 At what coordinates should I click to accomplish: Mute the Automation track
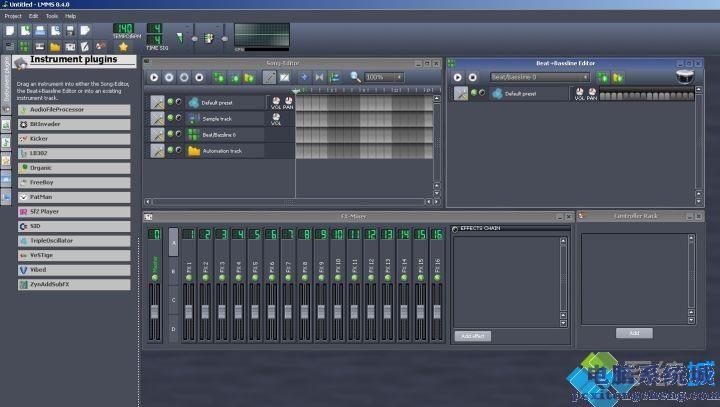click(170, 150)
